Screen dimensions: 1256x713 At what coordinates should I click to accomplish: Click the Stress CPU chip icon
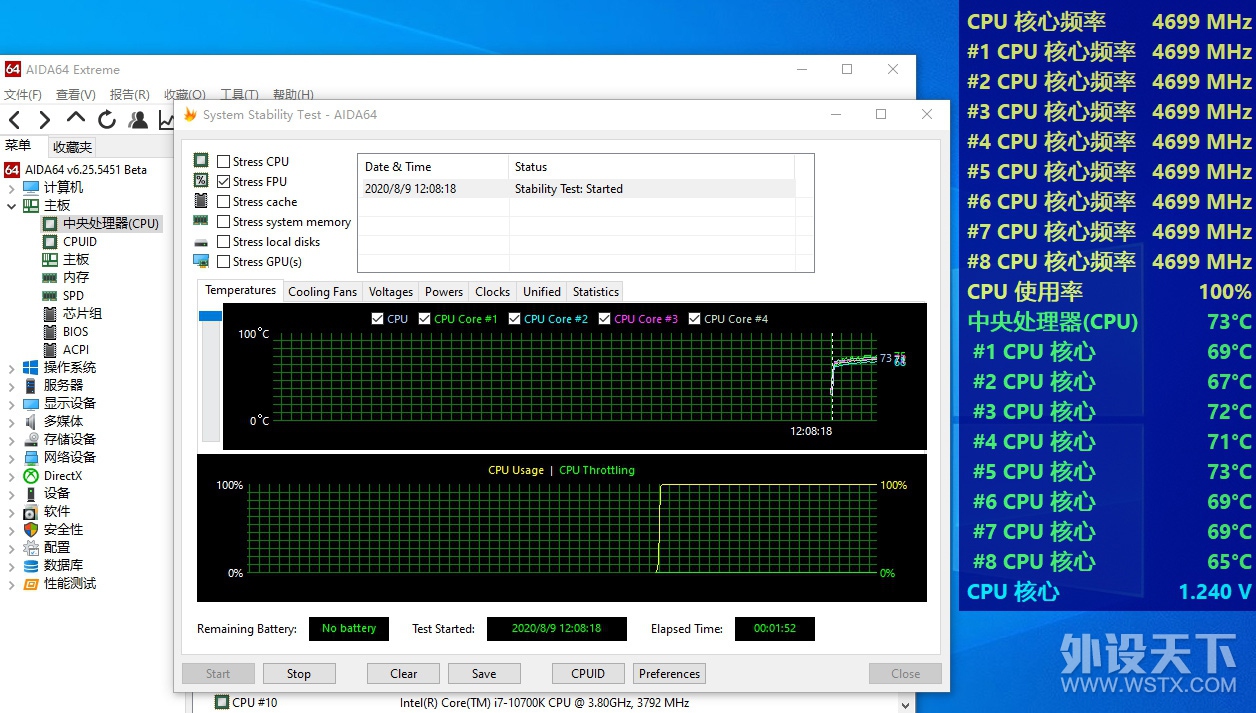201,161
